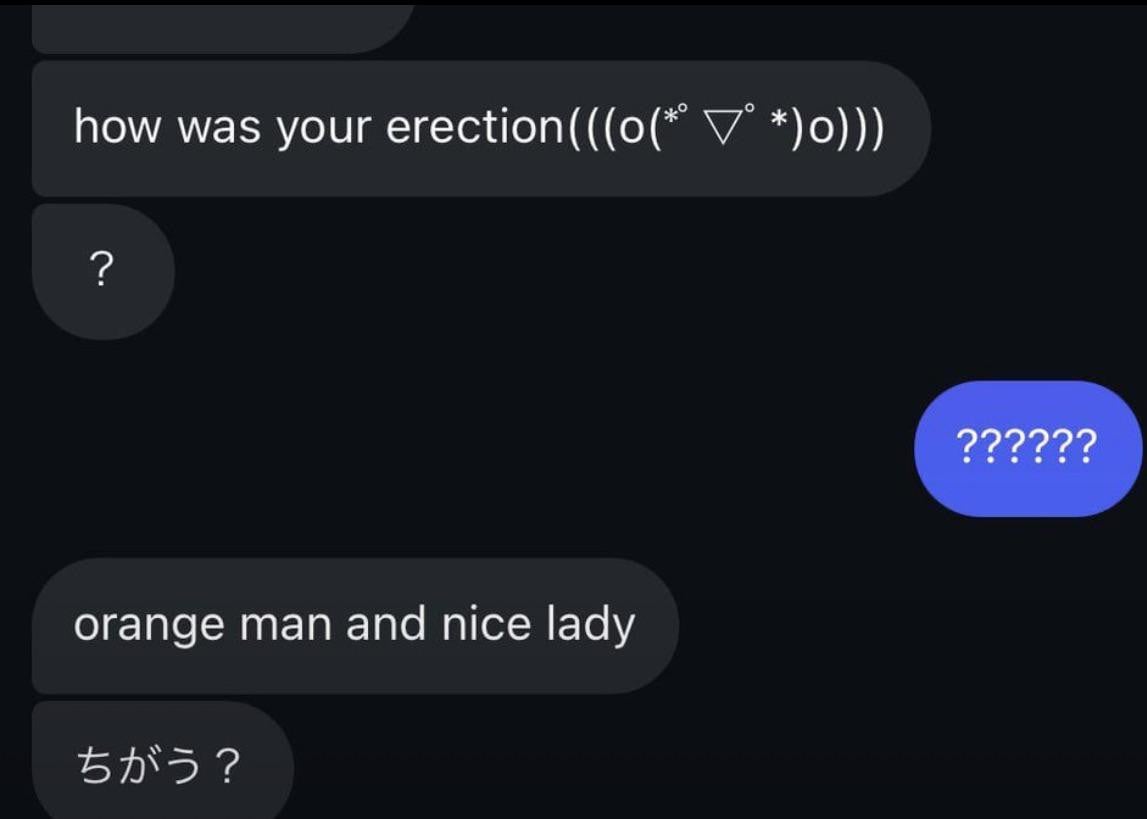Click the triangle mouth of the kaomoji
Image resolution: width=1147 pixels, height=819 pixels.
pos(719,129)
